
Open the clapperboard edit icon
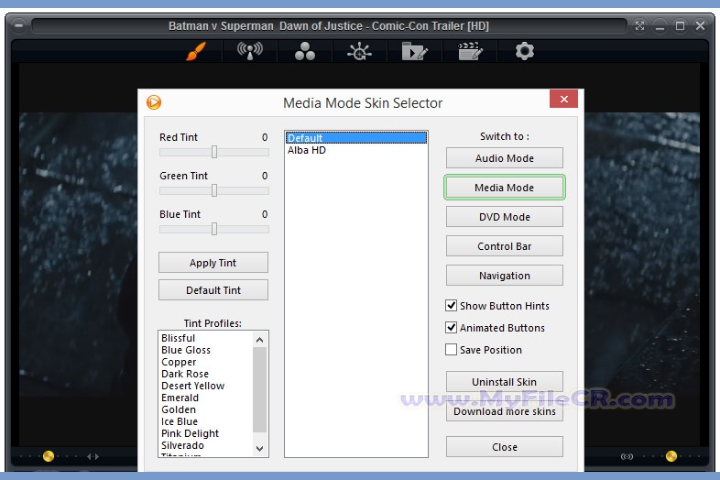coord(470,51)
